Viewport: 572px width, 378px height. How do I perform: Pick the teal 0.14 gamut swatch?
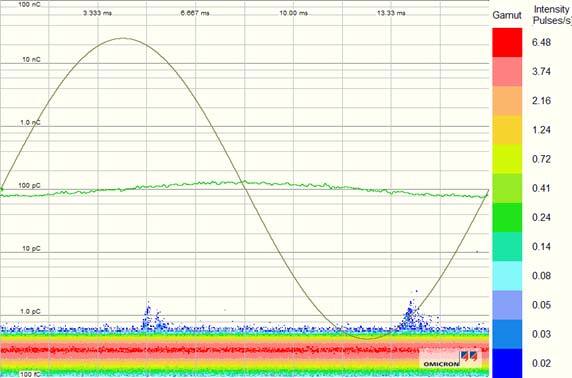click(x=507, y=247)
